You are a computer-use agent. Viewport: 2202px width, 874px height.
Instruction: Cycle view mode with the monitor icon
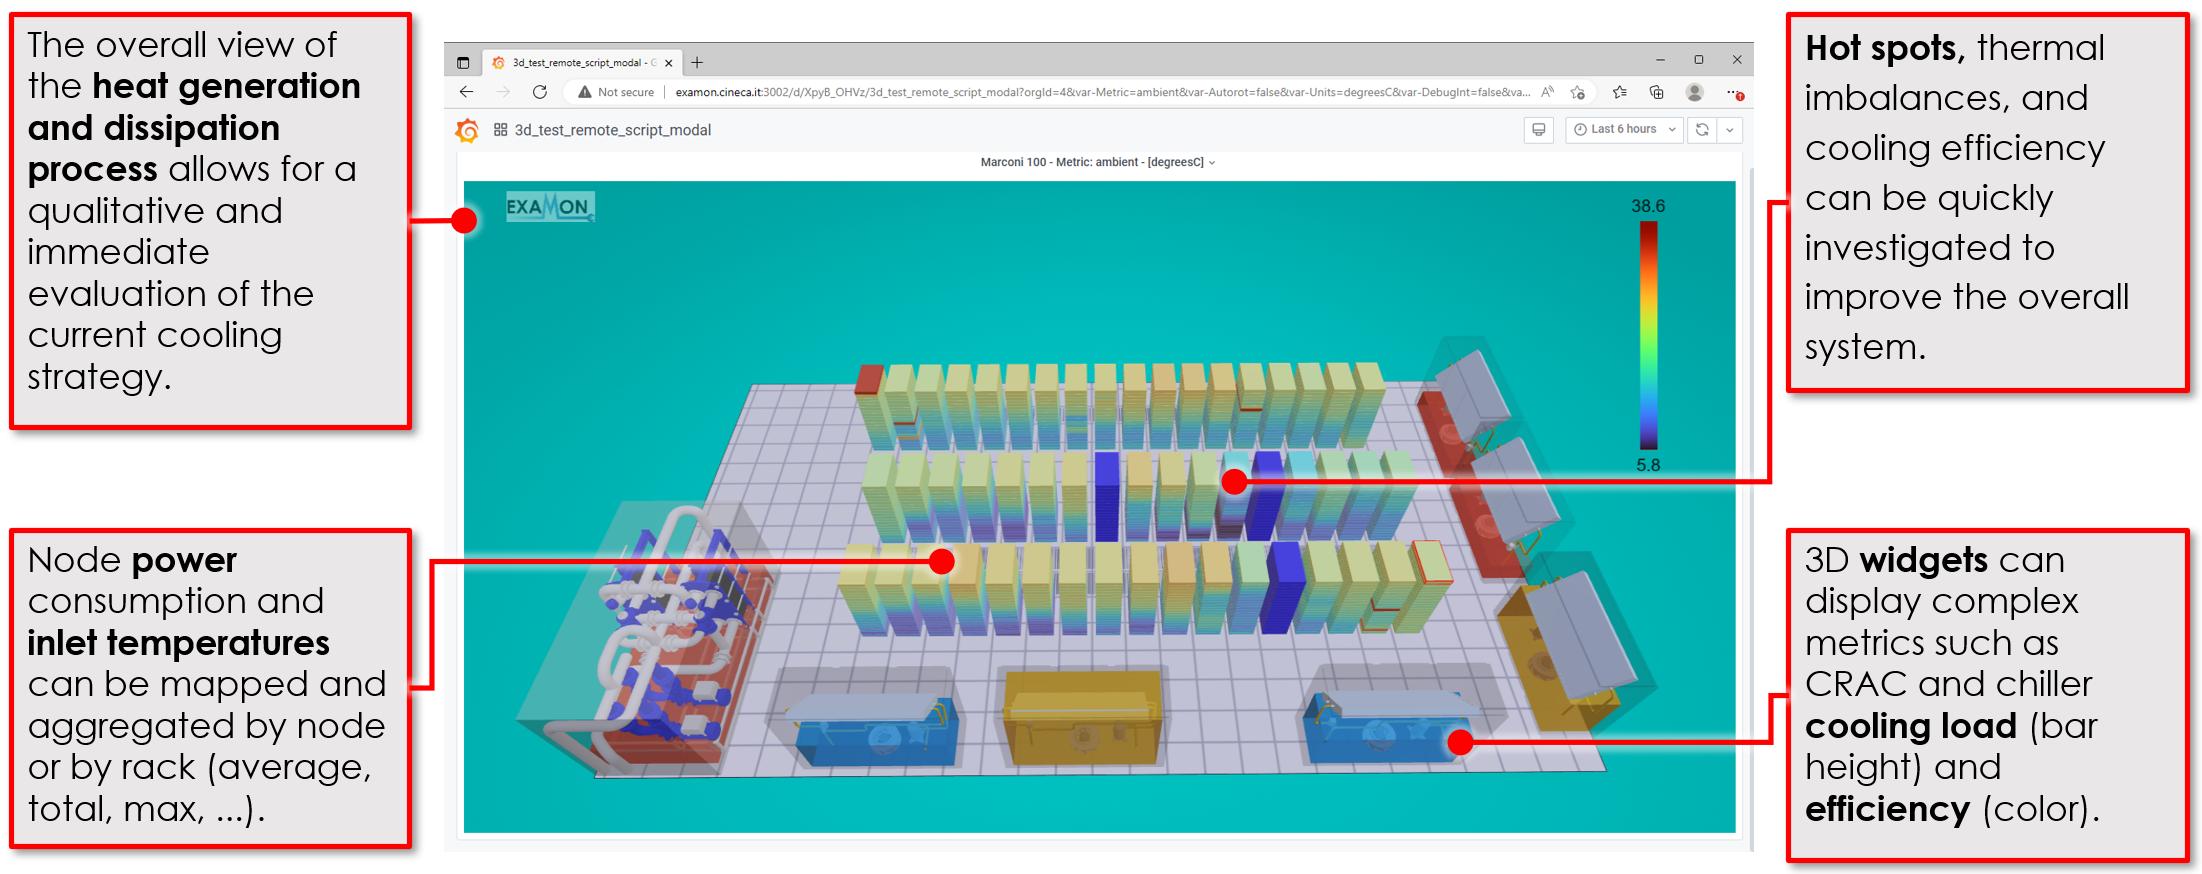(x=1538, y=130)
